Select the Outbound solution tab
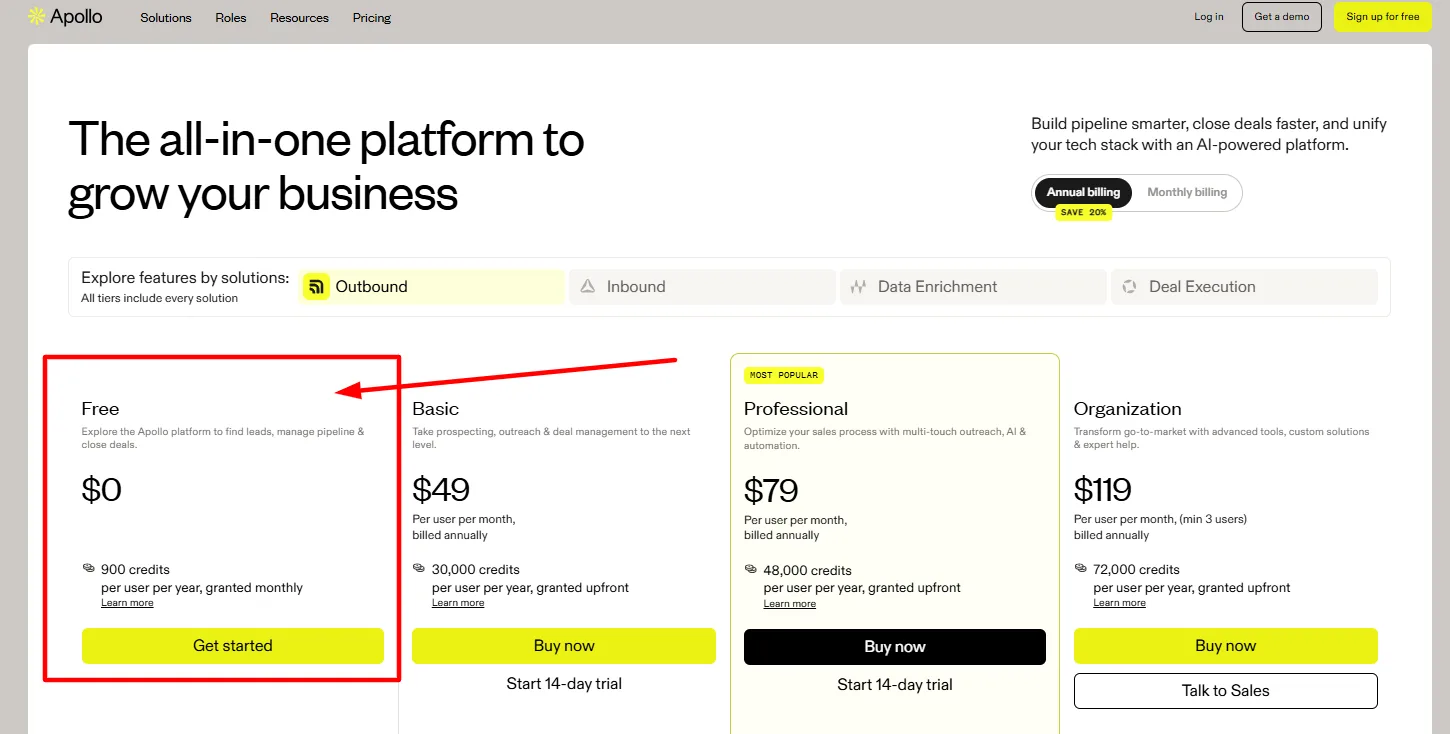1450x734 pixels. coord(431,287)
